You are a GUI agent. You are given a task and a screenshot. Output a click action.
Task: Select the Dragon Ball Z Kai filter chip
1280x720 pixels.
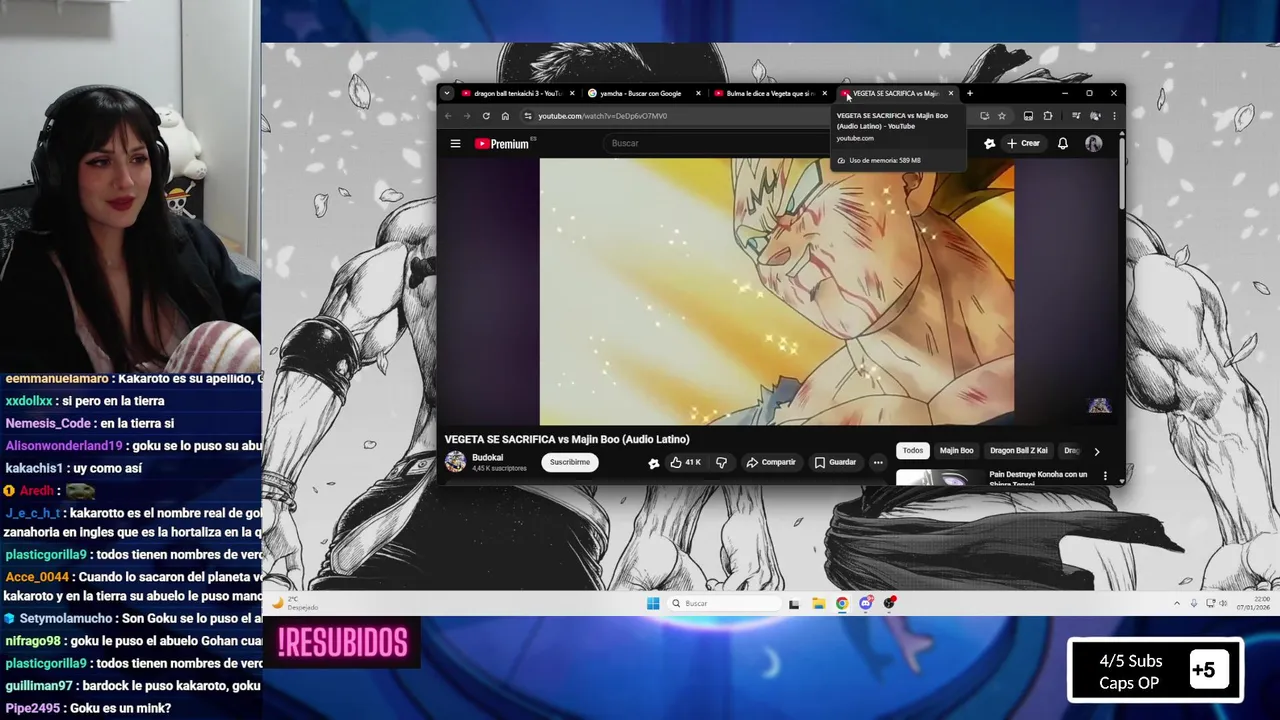[x=1019, y=451]
